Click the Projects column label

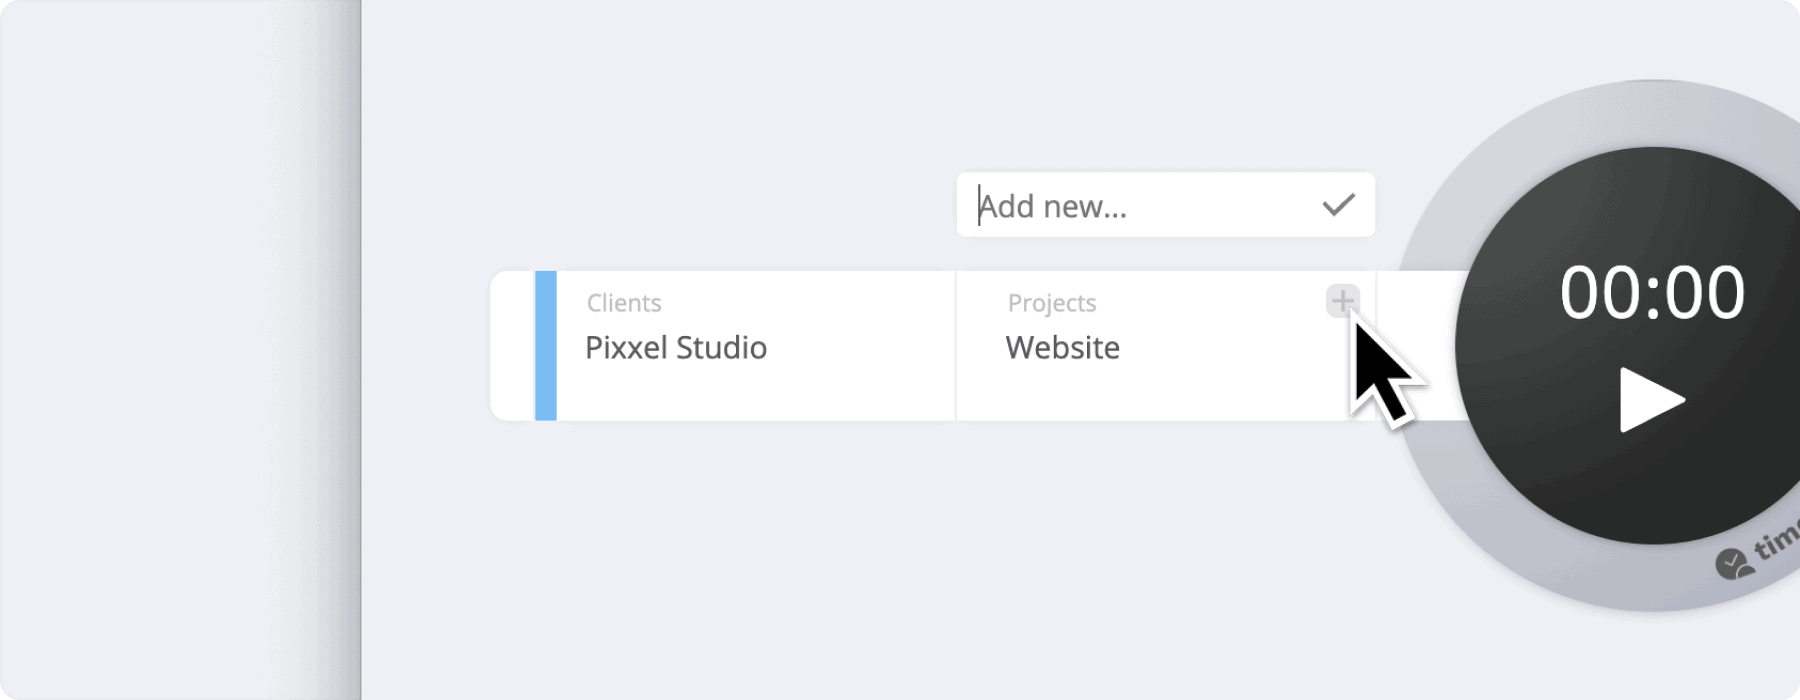point(1052,303)
